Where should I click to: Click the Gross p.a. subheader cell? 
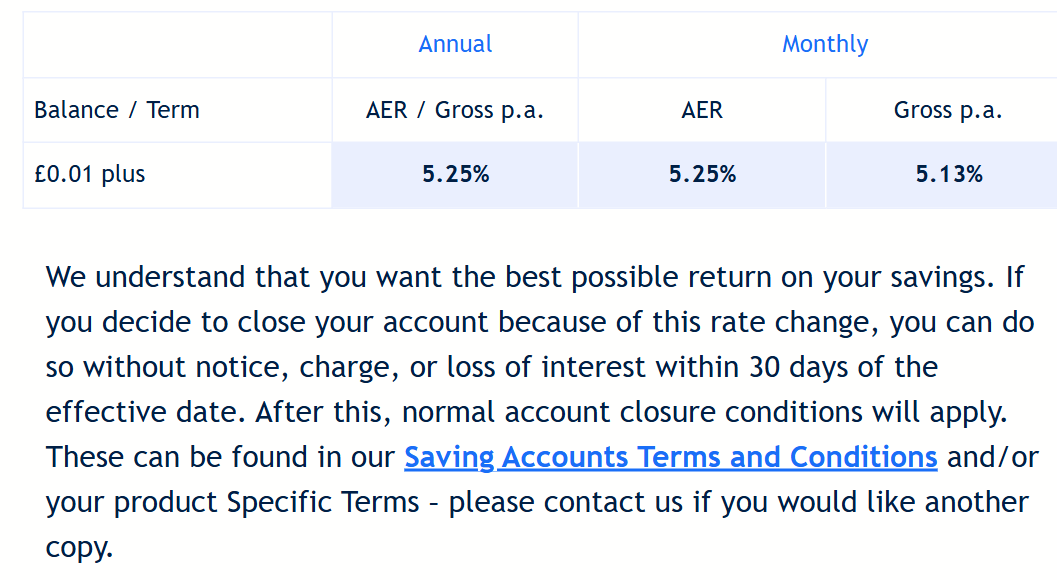pos(948,110)
